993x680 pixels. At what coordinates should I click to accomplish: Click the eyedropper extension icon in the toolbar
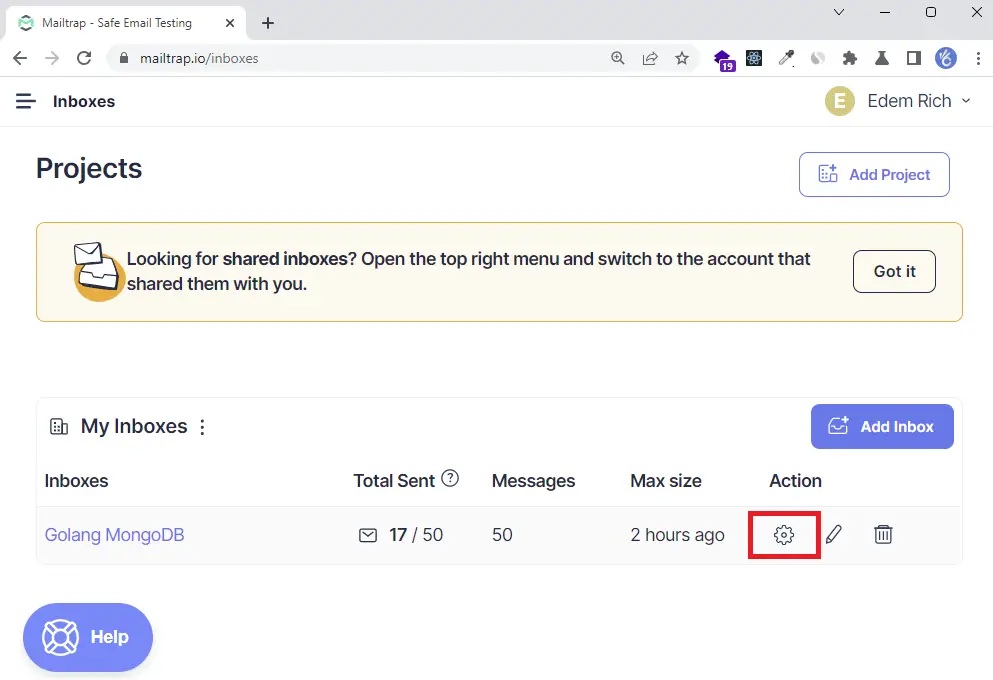[786, 58]
